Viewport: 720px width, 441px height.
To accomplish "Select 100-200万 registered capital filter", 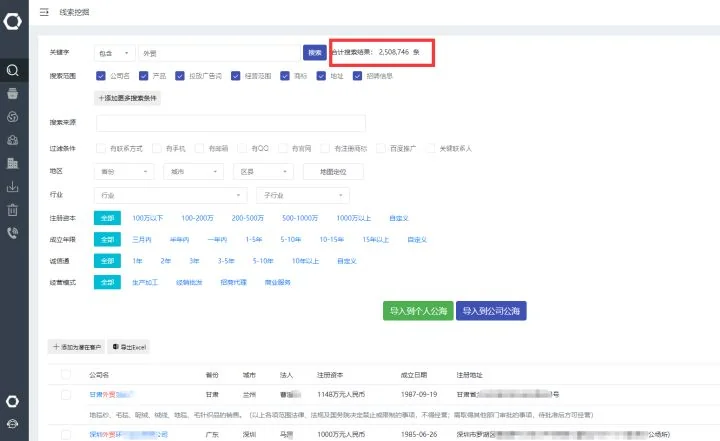I will 197,218.
